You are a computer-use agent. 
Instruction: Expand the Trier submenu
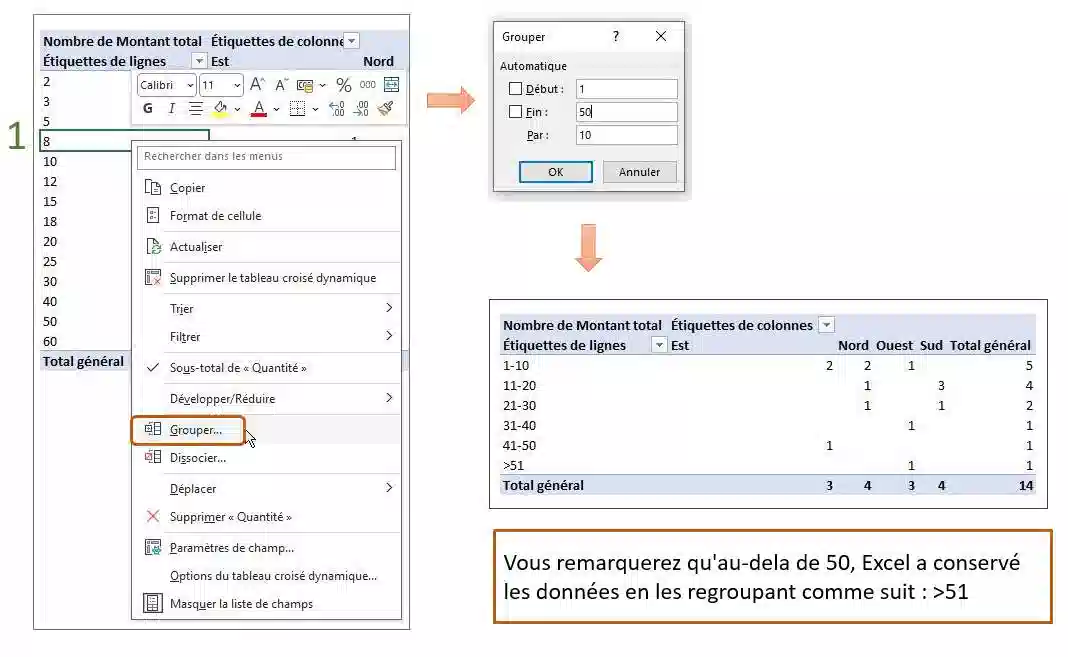pos(389,308)
